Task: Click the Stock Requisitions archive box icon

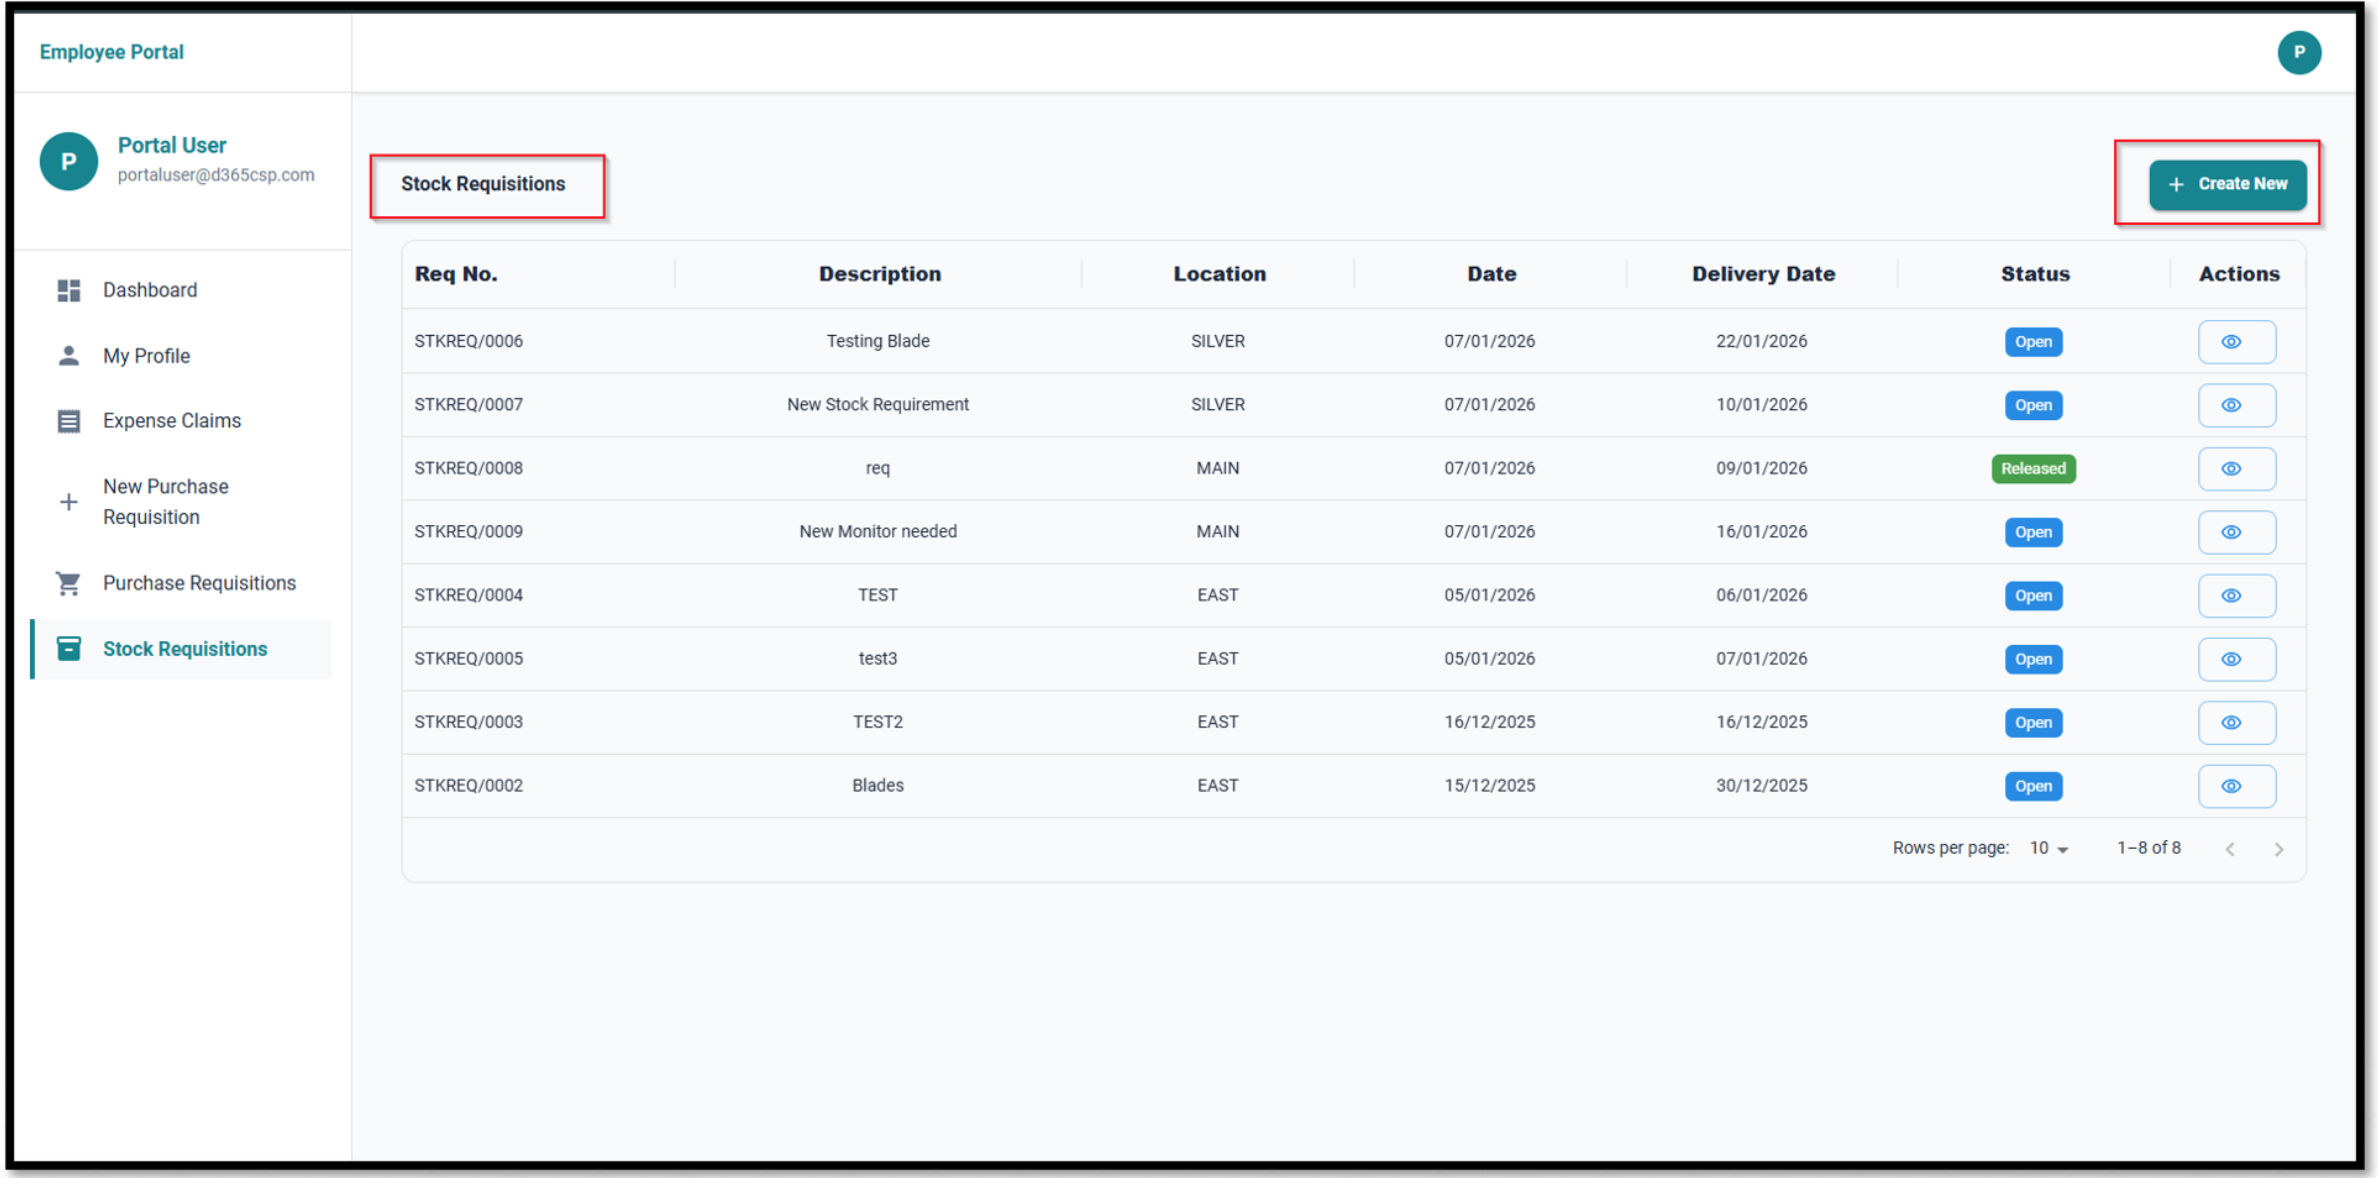Action: tap(68, 649)
